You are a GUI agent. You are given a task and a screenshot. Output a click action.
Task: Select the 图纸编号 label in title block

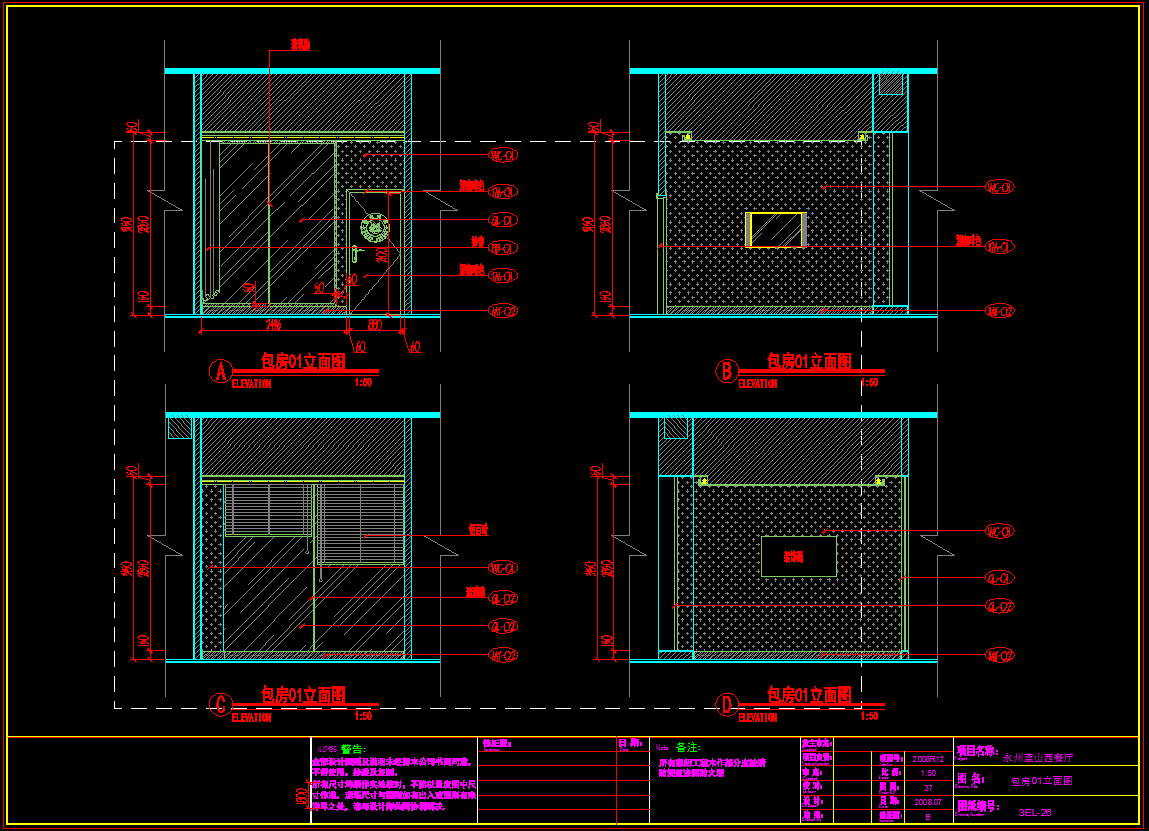pyautogui.click(x=978, y=807)
